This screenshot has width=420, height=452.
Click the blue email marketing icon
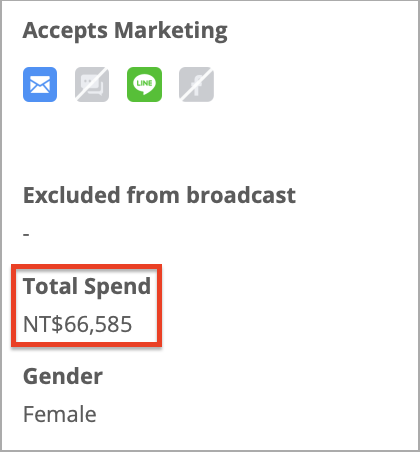click(40, 85)
